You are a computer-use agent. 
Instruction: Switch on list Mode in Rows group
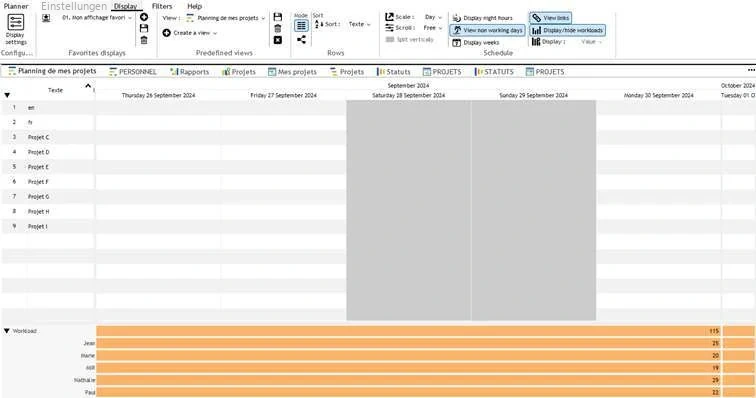tap(301, 26)
